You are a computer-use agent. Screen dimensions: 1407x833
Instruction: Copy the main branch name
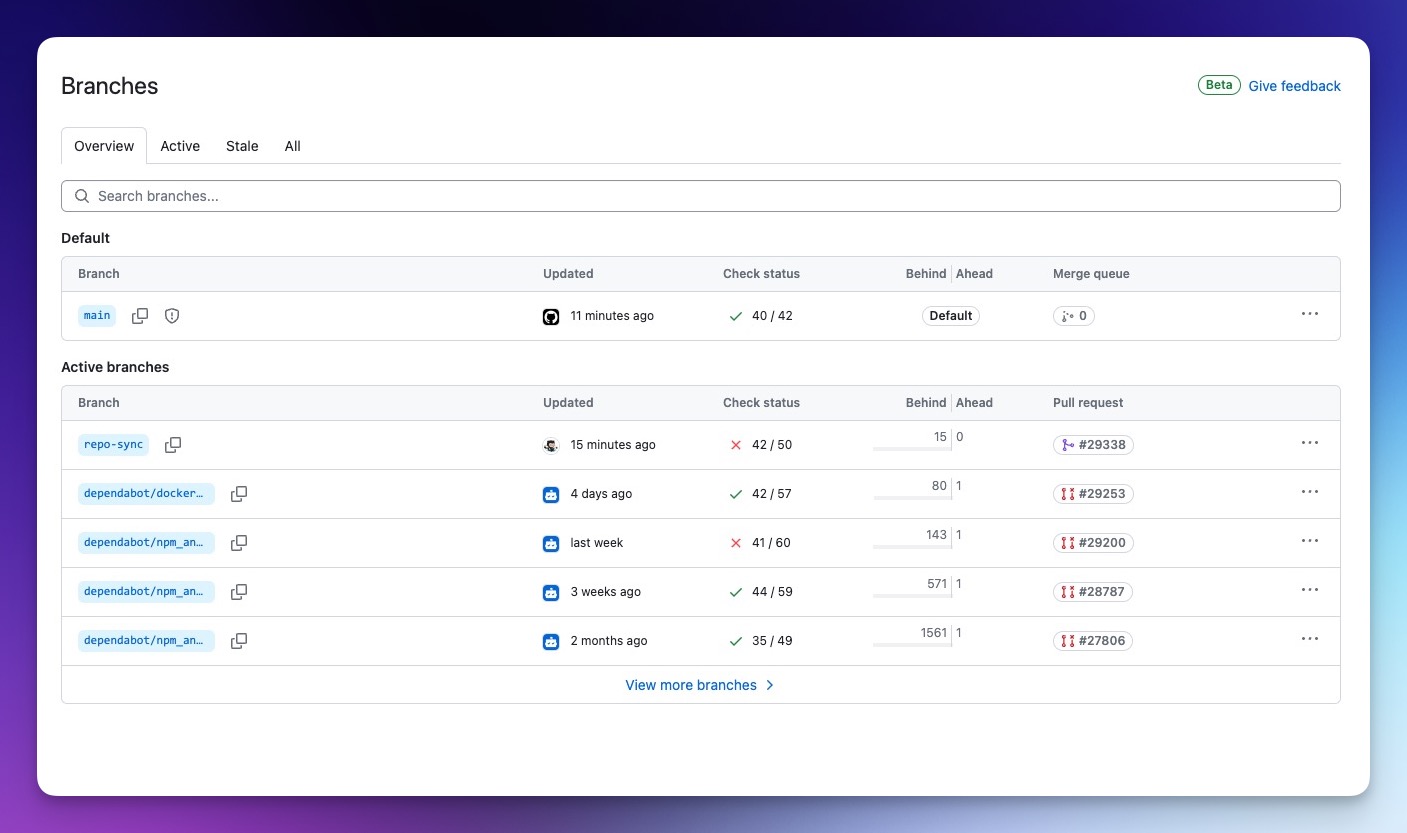click(140, 316)
